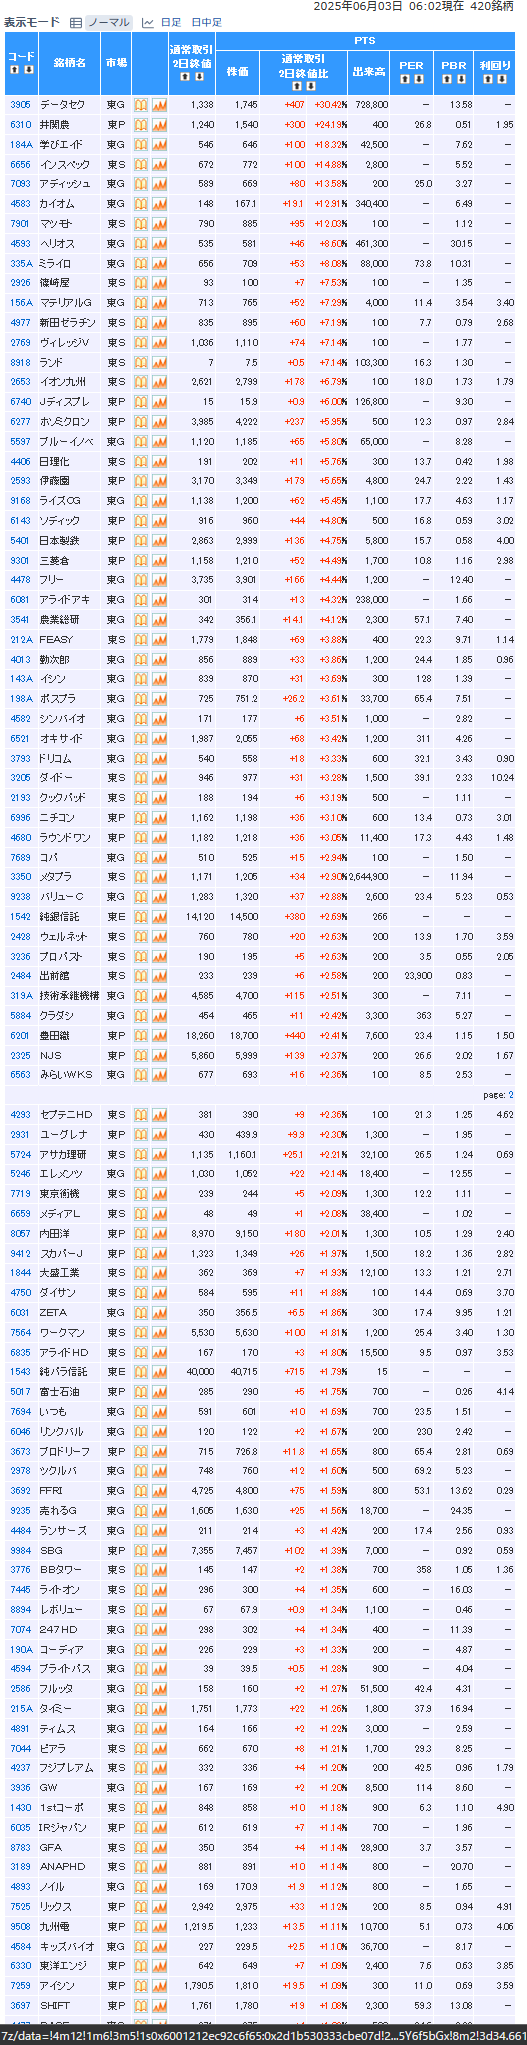This screenshot has height=2045, width=527.
Task: Open stock code 5401 link
Action: coord(20,541)
